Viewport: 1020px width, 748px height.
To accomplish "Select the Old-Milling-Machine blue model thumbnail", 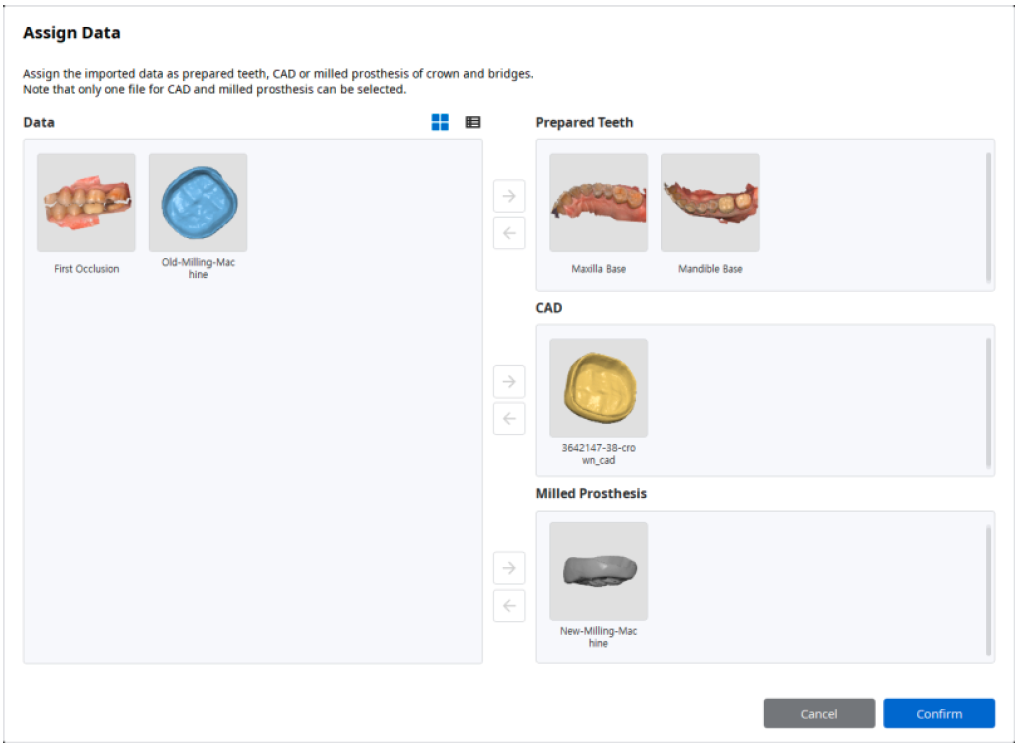I will point(198,203).
